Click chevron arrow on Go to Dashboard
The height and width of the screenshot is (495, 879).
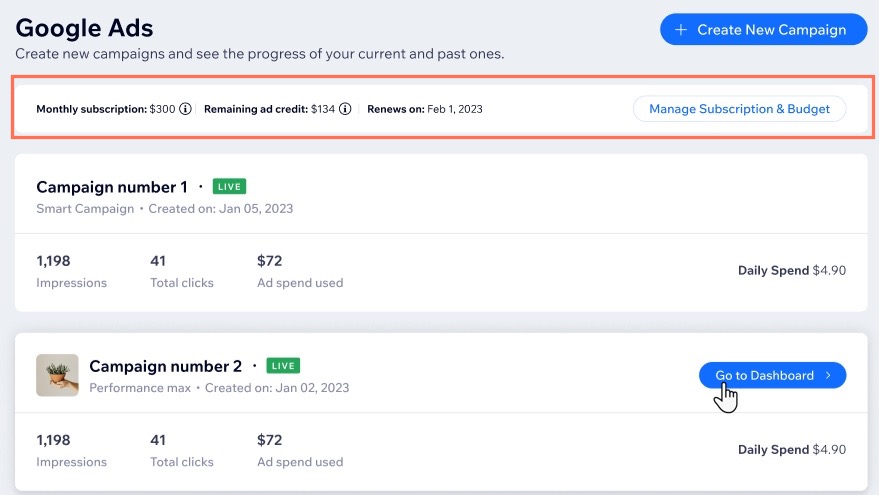click(x=828, y=376)
